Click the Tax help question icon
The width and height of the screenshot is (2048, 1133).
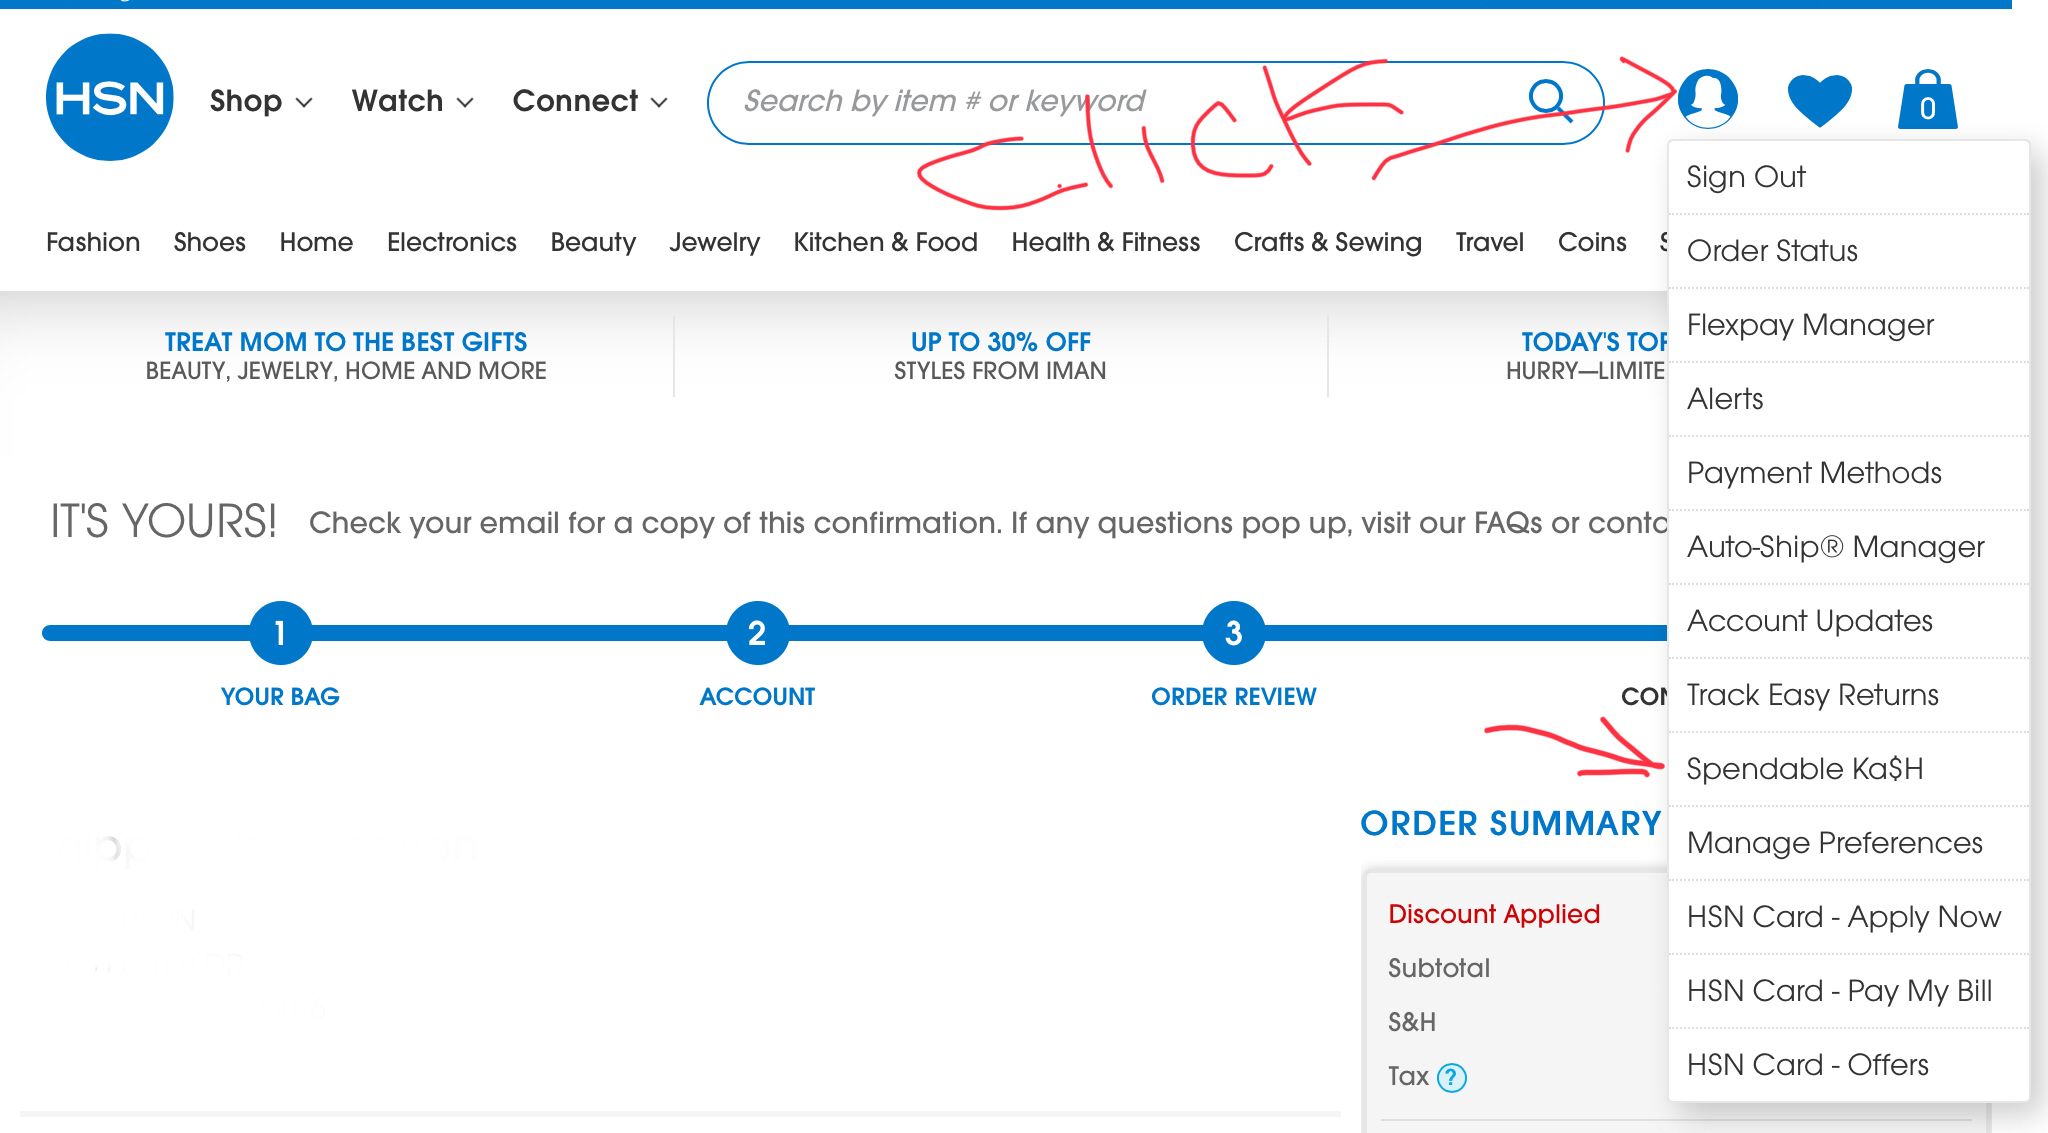[1452, 1077]
